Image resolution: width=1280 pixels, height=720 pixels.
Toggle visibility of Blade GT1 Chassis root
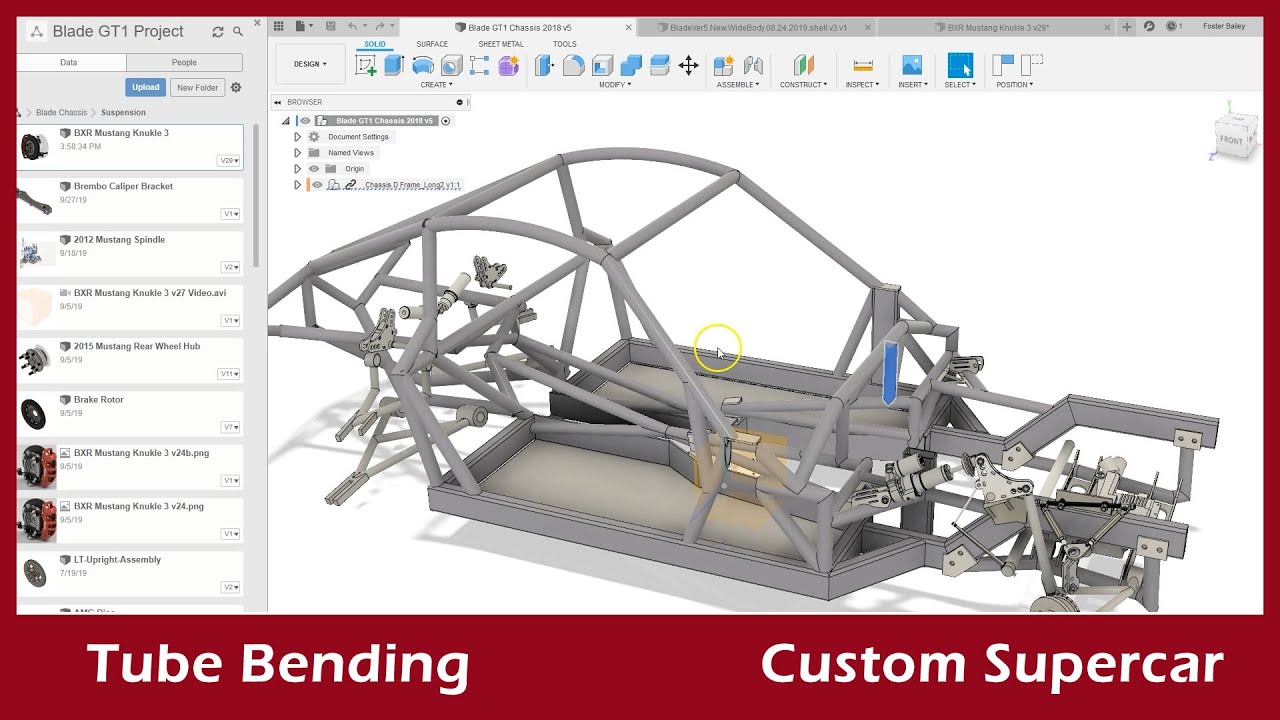[305, 121]
